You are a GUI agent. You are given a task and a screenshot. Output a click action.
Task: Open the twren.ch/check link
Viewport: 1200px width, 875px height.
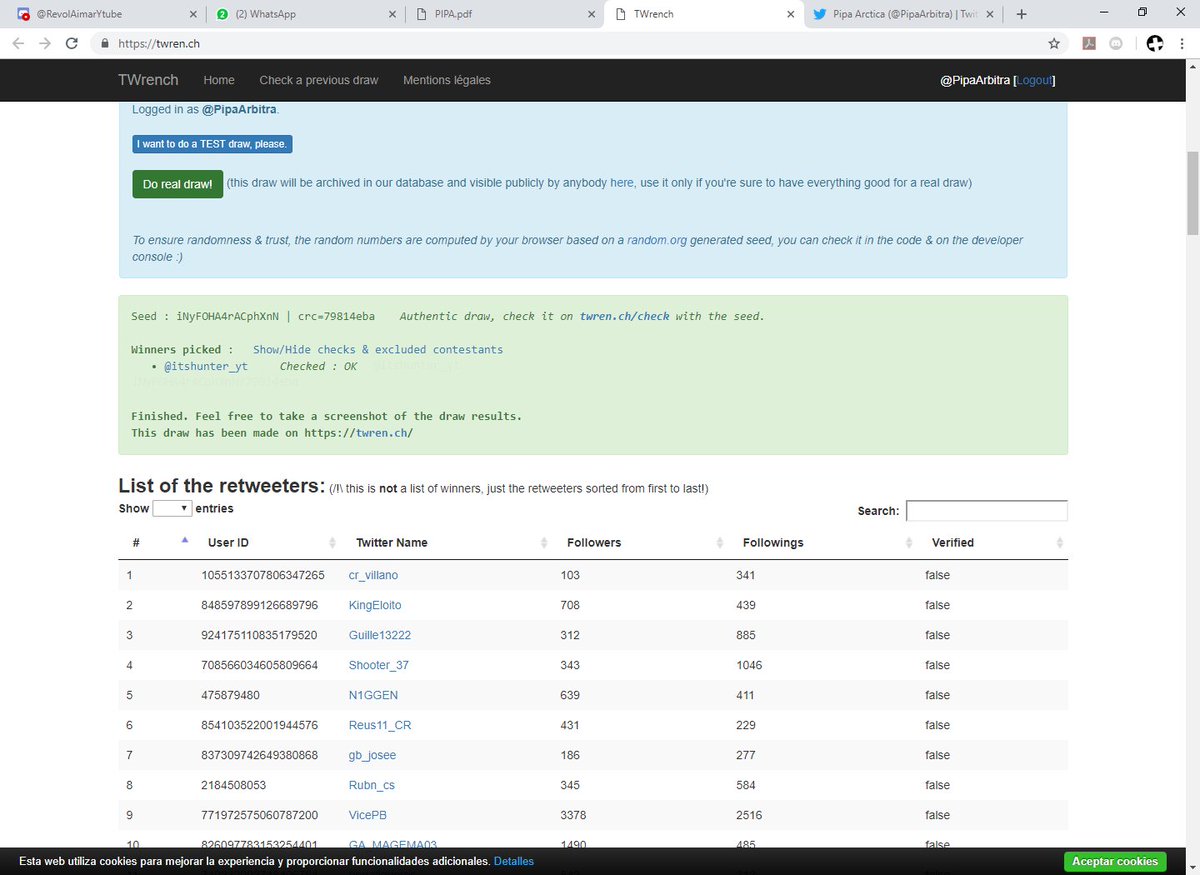[x=625, y=316]
